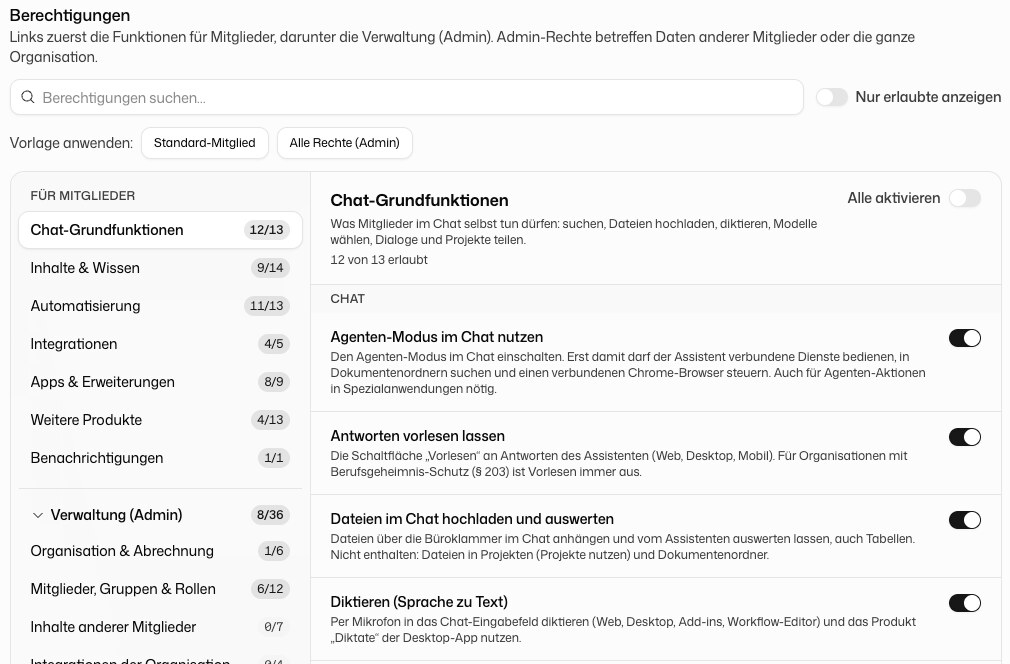Apply the Alle Rechte (Admin) template
Viewport: 1010px width, 664px height.
345,143
